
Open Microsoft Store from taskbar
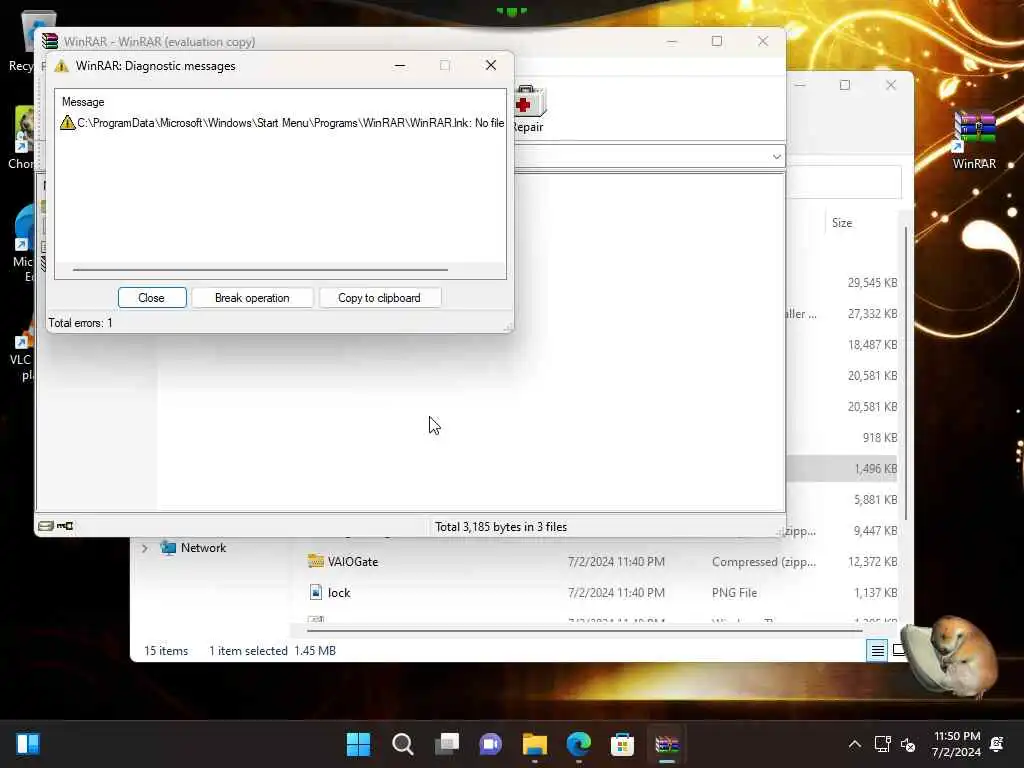(x=622, y=744)
